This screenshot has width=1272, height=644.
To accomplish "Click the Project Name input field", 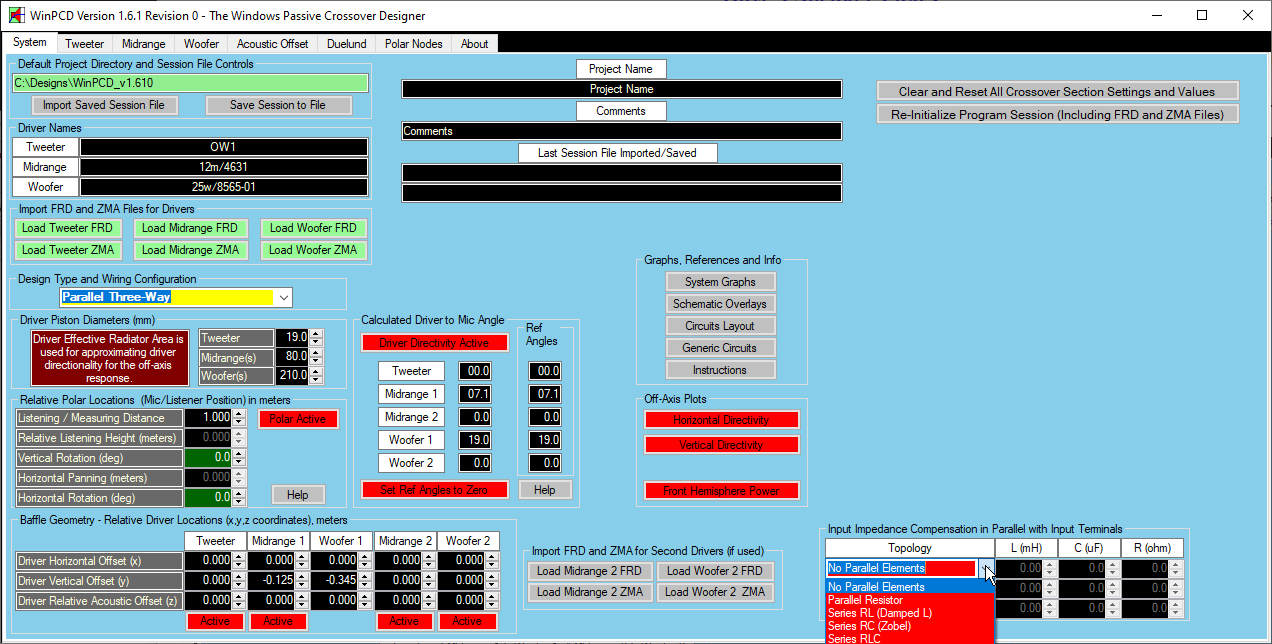I will click(x=621, y=89).
